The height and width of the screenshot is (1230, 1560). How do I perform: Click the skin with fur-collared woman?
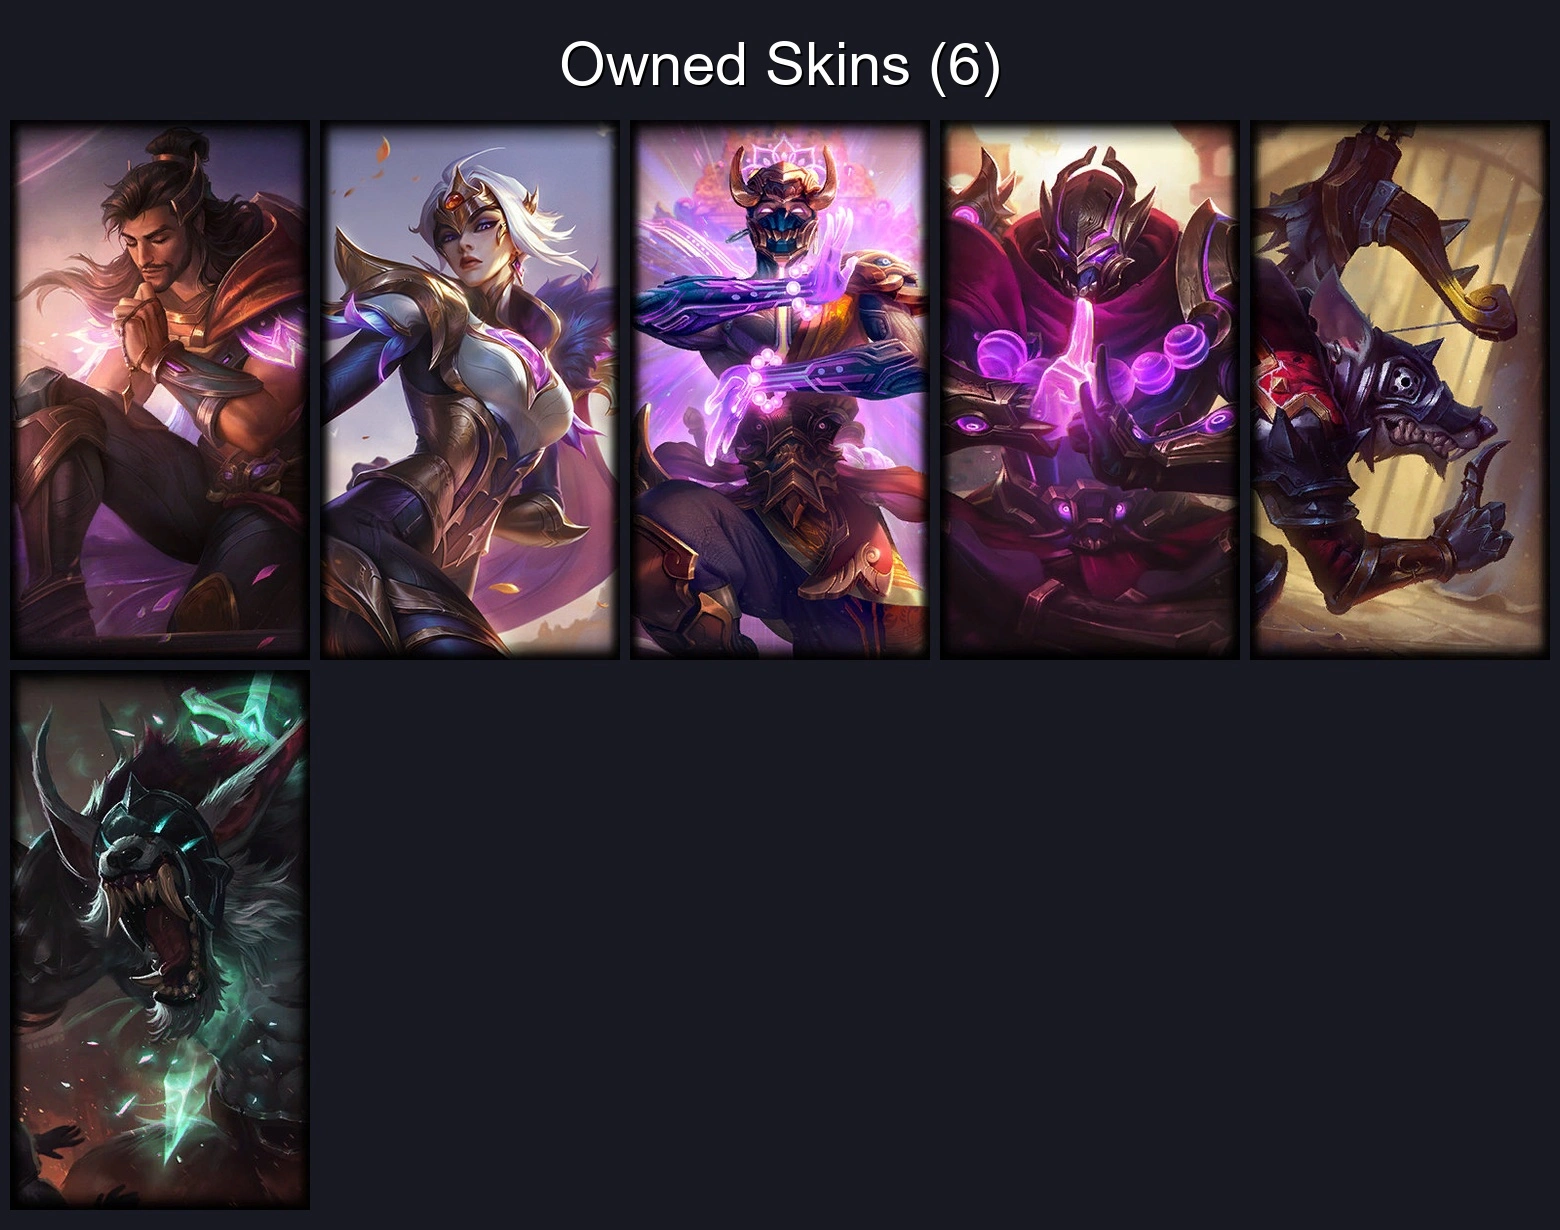point(470,389)
